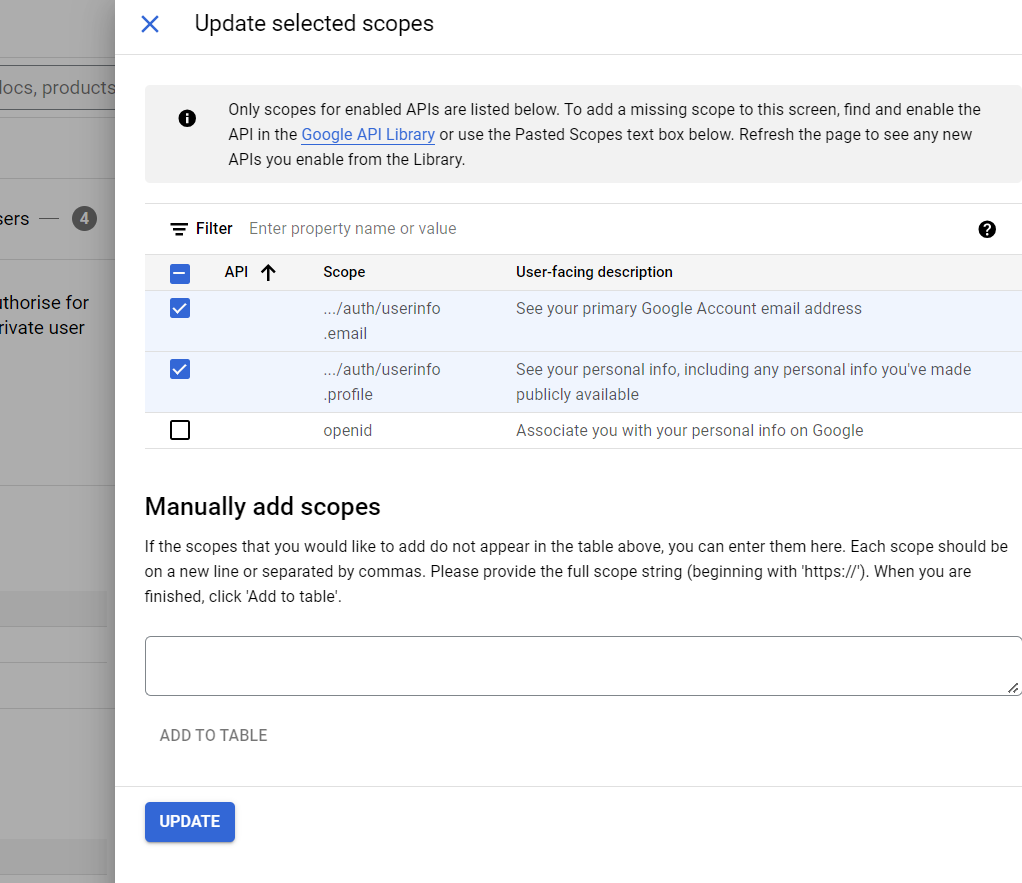Uncheck the userinfo.profile scope checkbox
1022x883 pixels.
(x=180, y=369)
